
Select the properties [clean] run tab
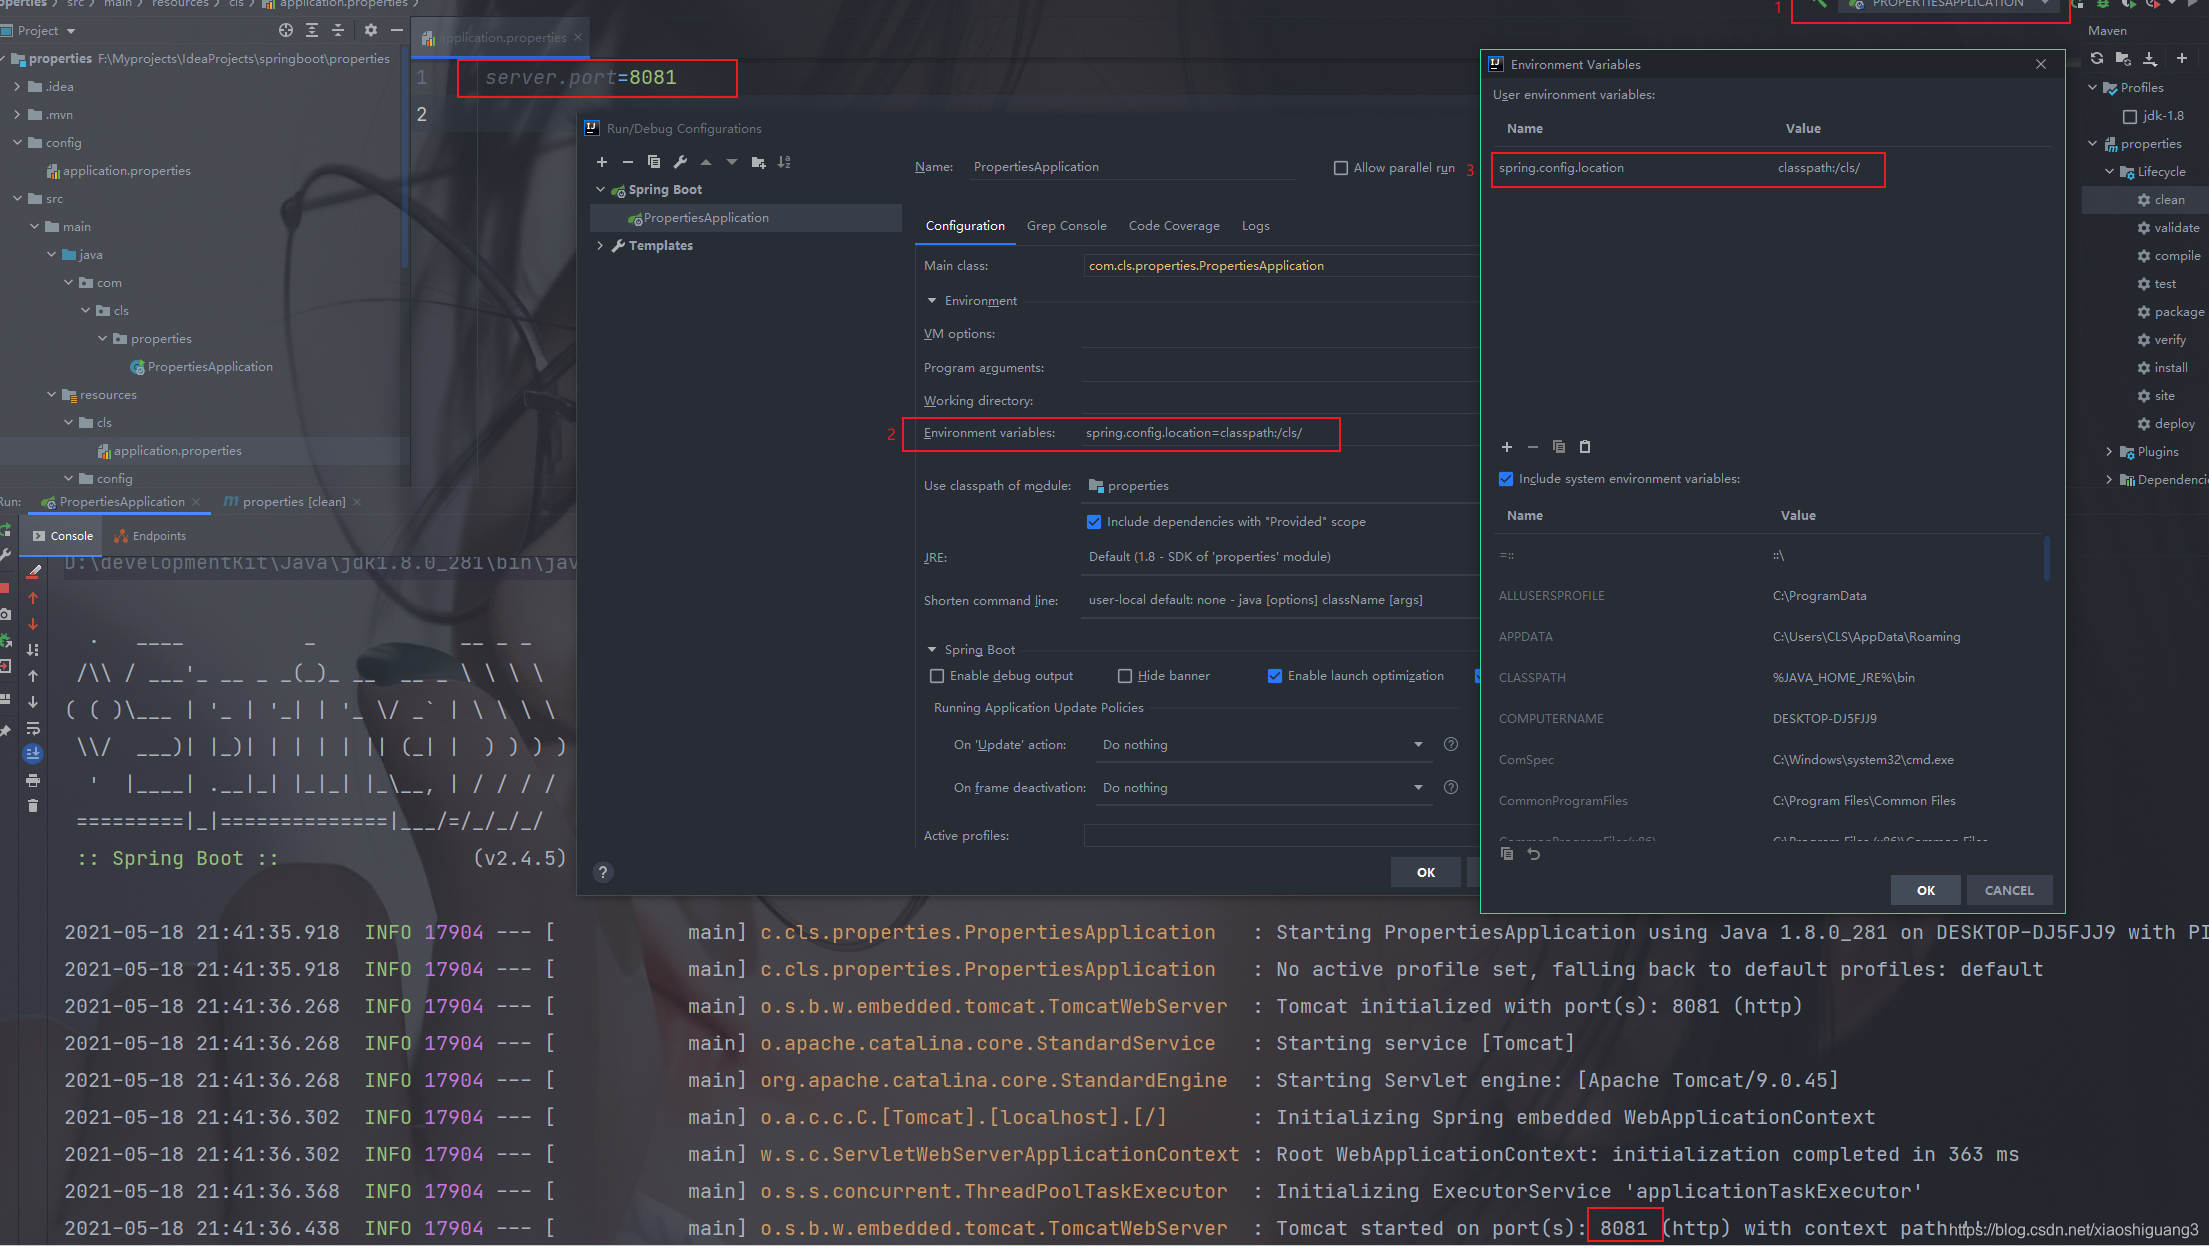point(284,502)
